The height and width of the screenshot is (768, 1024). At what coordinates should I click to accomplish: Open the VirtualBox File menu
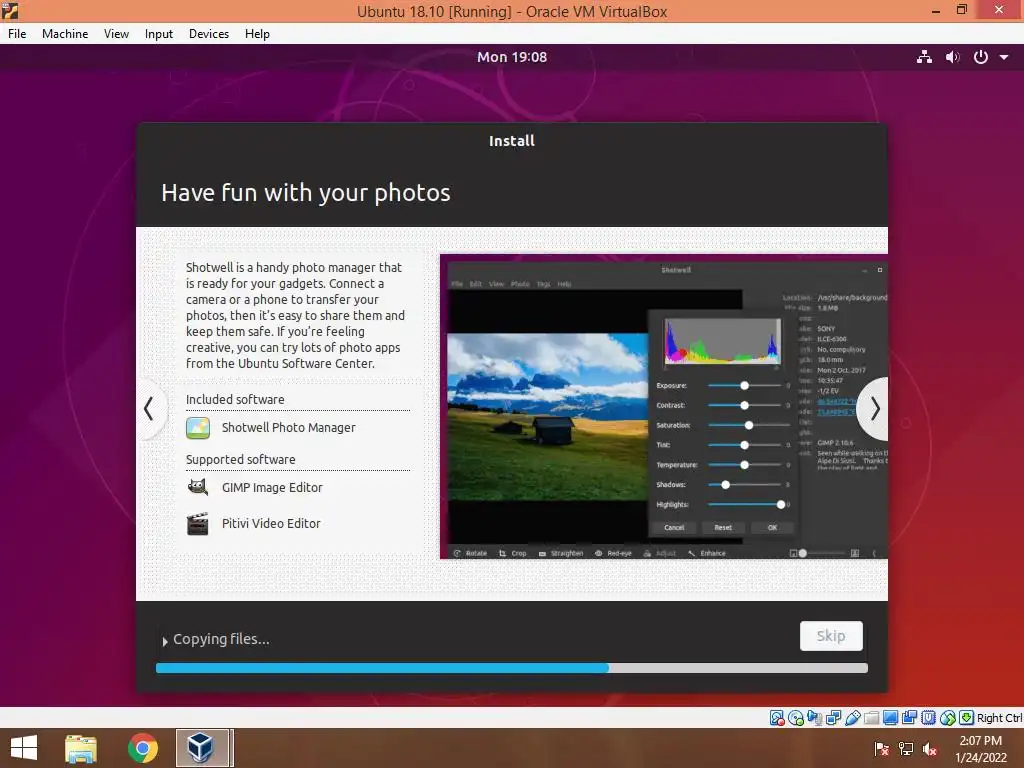[17, 34]
